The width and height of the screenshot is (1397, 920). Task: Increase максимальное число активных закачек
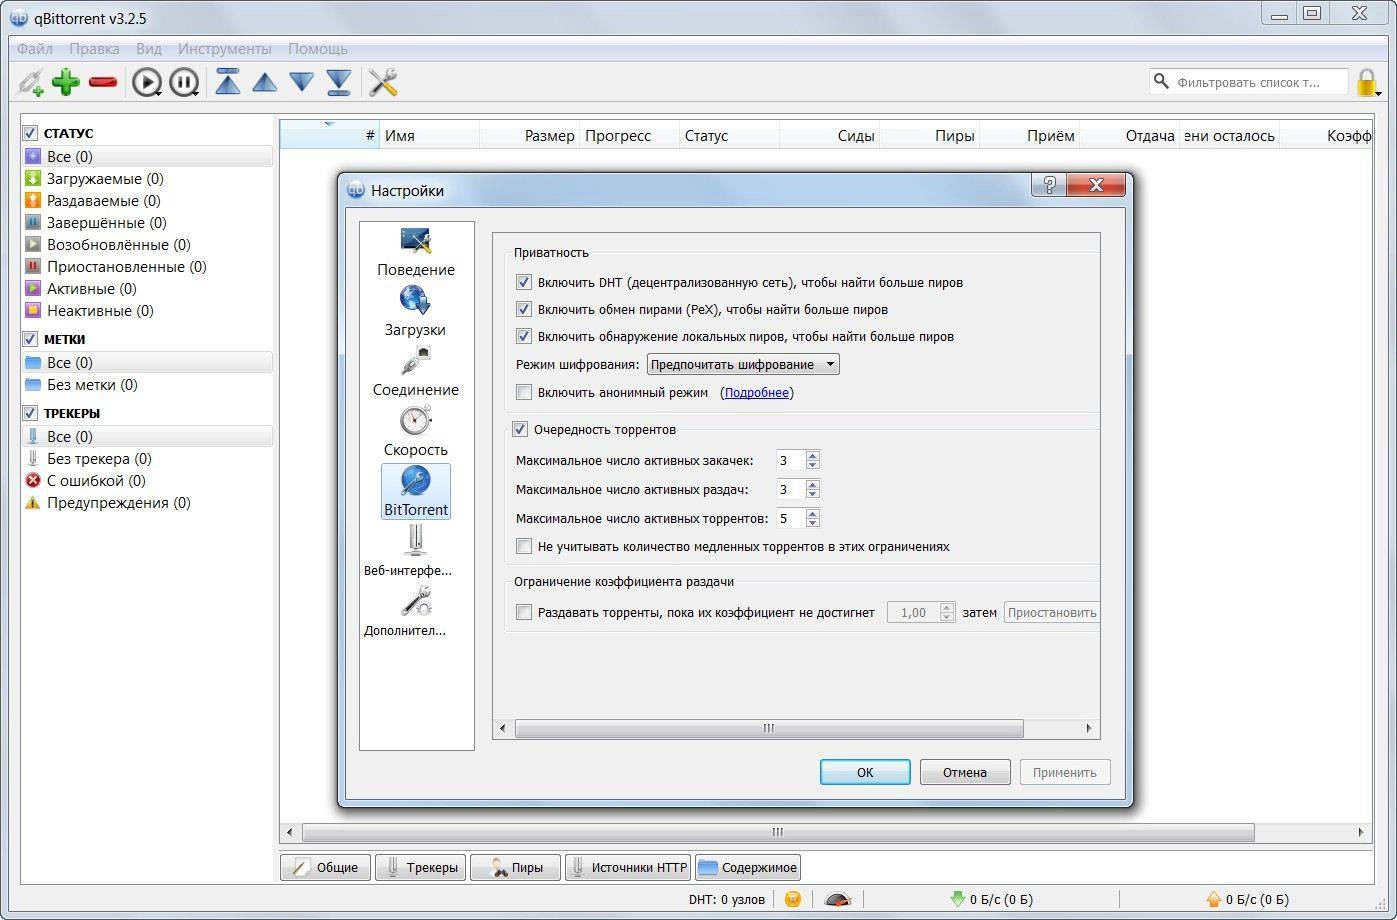pyautogui.click(x=813, y=456)
